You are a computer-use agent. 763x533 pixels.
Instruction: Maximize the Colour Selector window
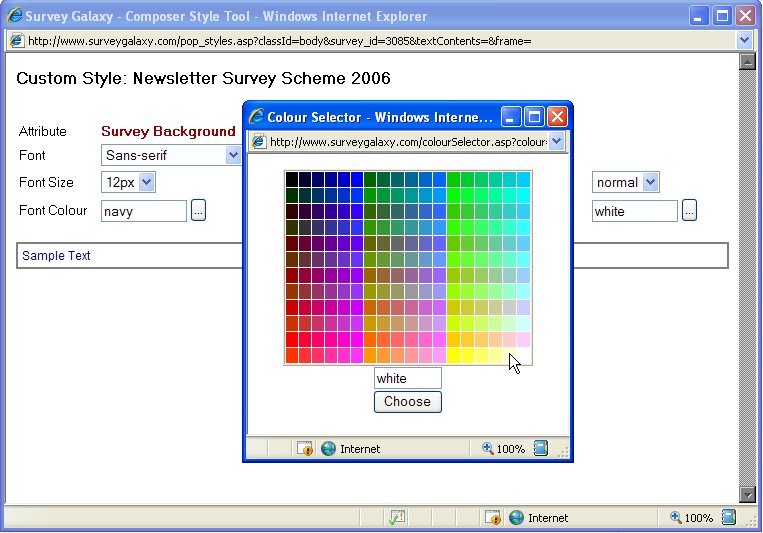pyautogui.click(x=534, y=117)
